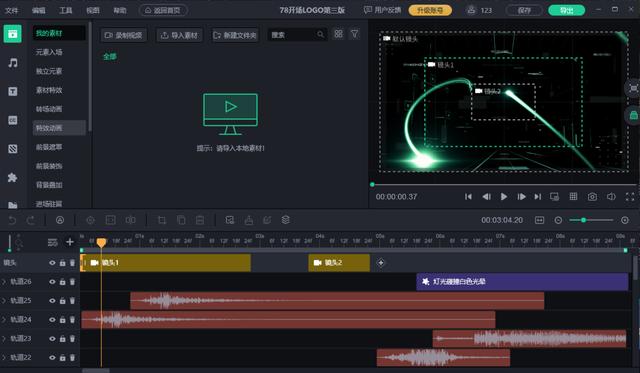The height and width of the screenshot is (373, 640).
Task: Hide track 轨道22 using its eye icon
Action: (52, 357)
